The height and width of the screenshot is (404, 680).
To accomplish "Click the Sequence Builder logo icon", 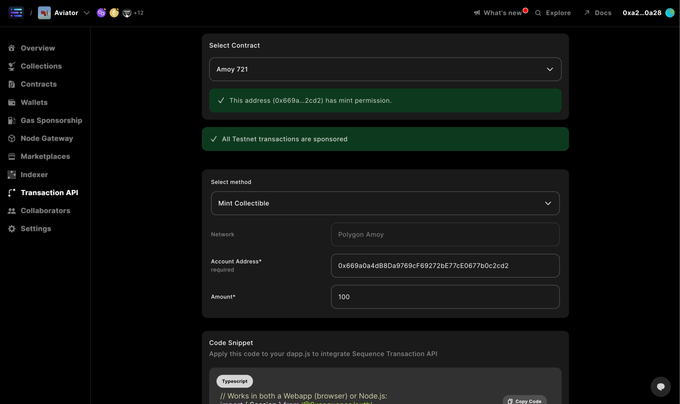I will pyautogui.click(x=16, y=13).
